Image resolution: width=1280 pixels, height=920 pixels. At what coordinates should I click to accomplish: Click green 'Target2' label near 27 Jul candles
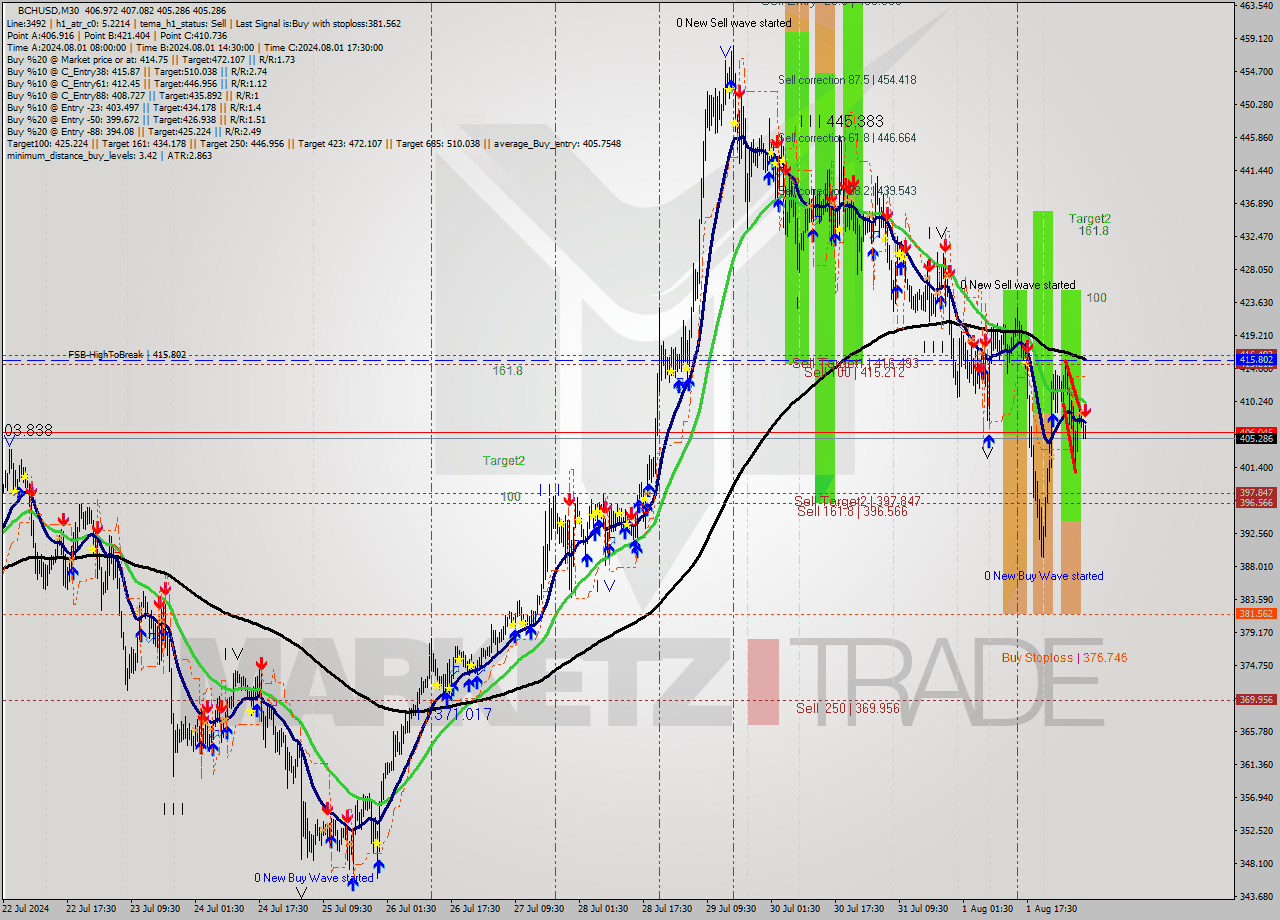(503, 461)
